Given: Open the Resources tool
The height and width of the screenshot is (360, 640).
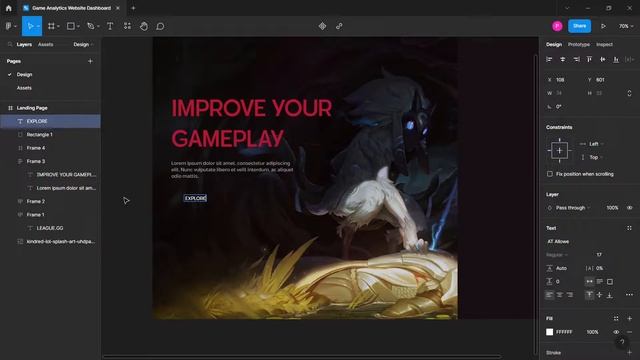Looking at the screenshot, I should 127,26.
